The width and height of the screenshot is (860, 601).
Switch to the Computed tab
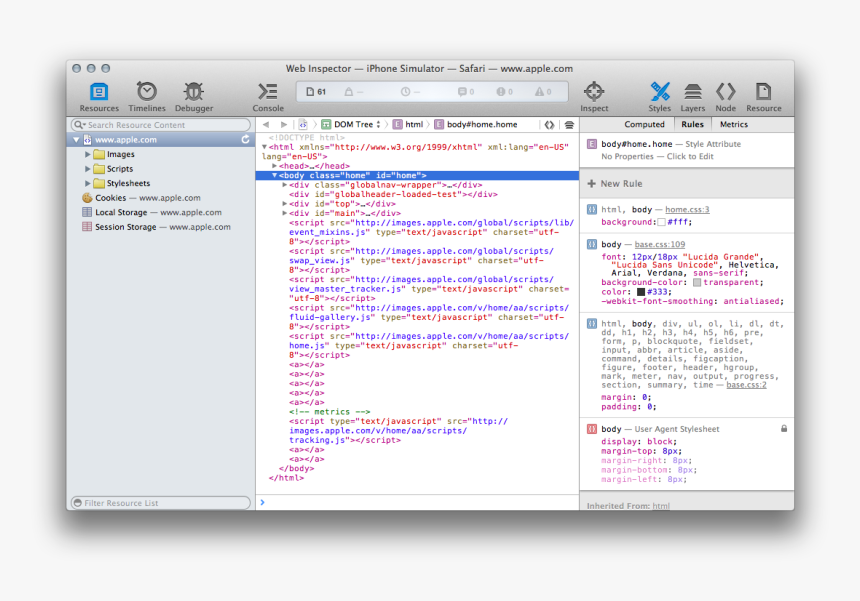click(x=644, y=124)
